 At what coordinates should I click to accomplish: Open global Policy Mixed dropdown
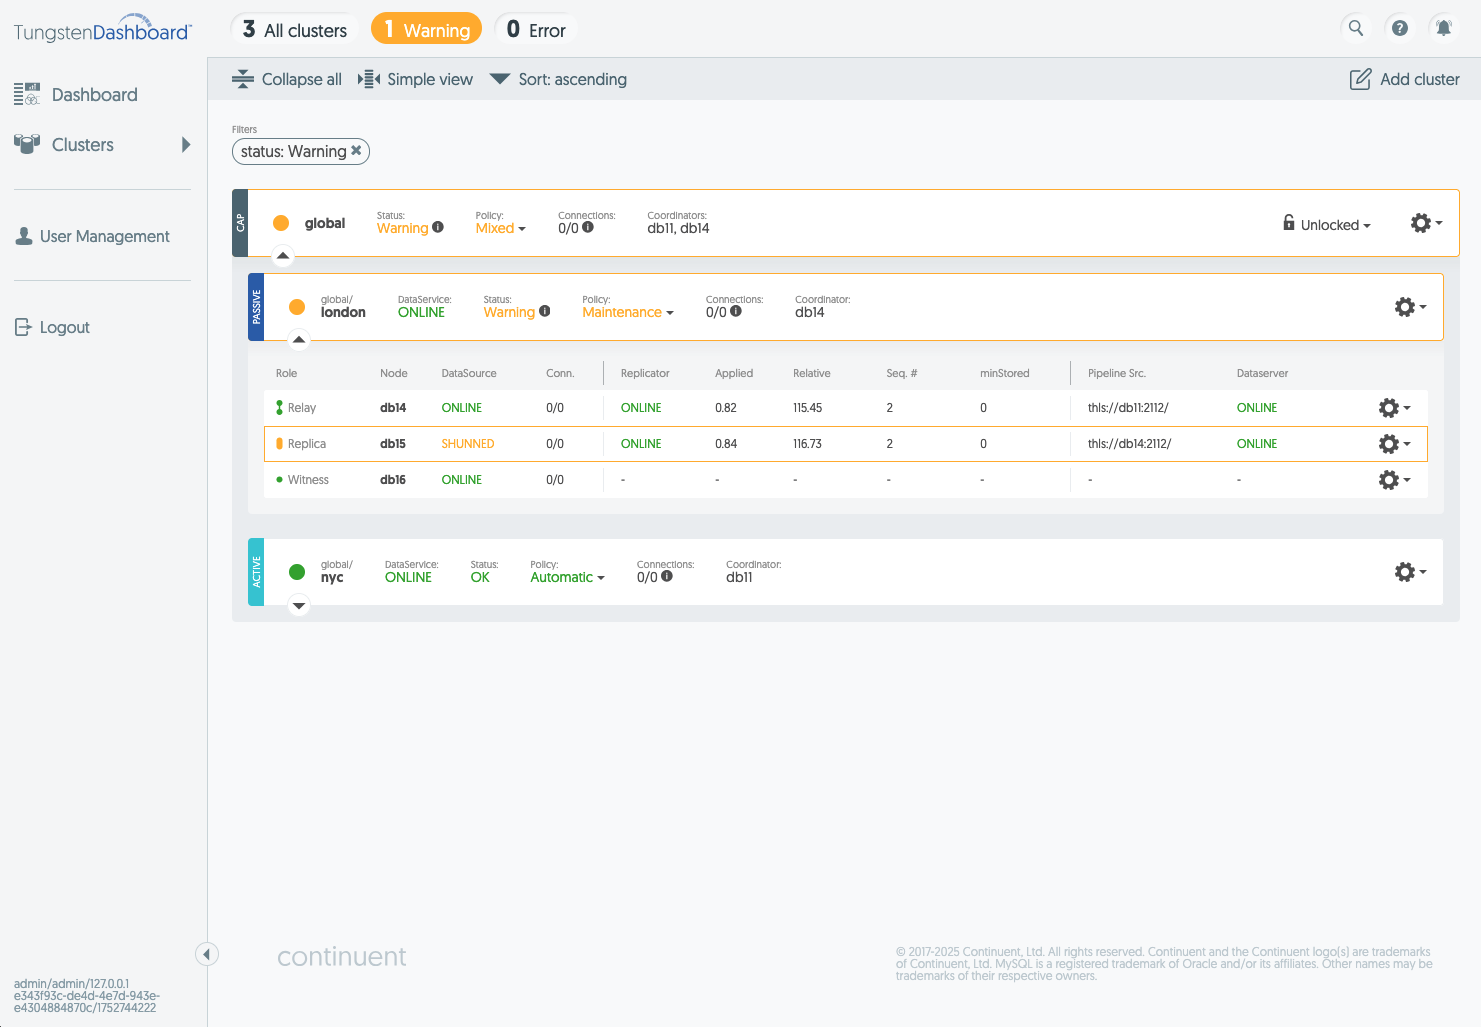(x=500, y=228)
